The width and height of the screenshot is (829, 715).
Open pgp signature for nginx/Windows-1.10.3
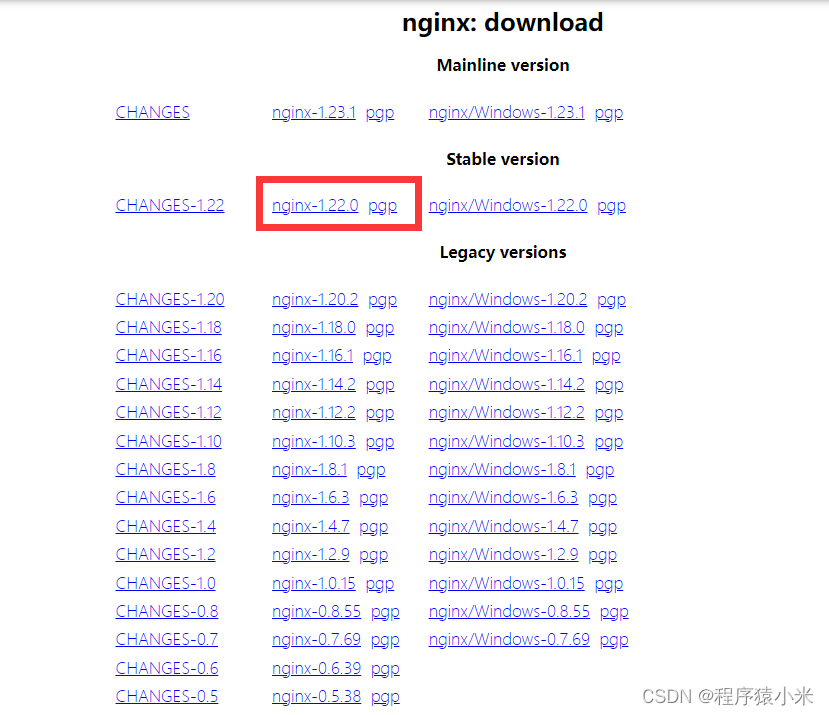[609, 443]
